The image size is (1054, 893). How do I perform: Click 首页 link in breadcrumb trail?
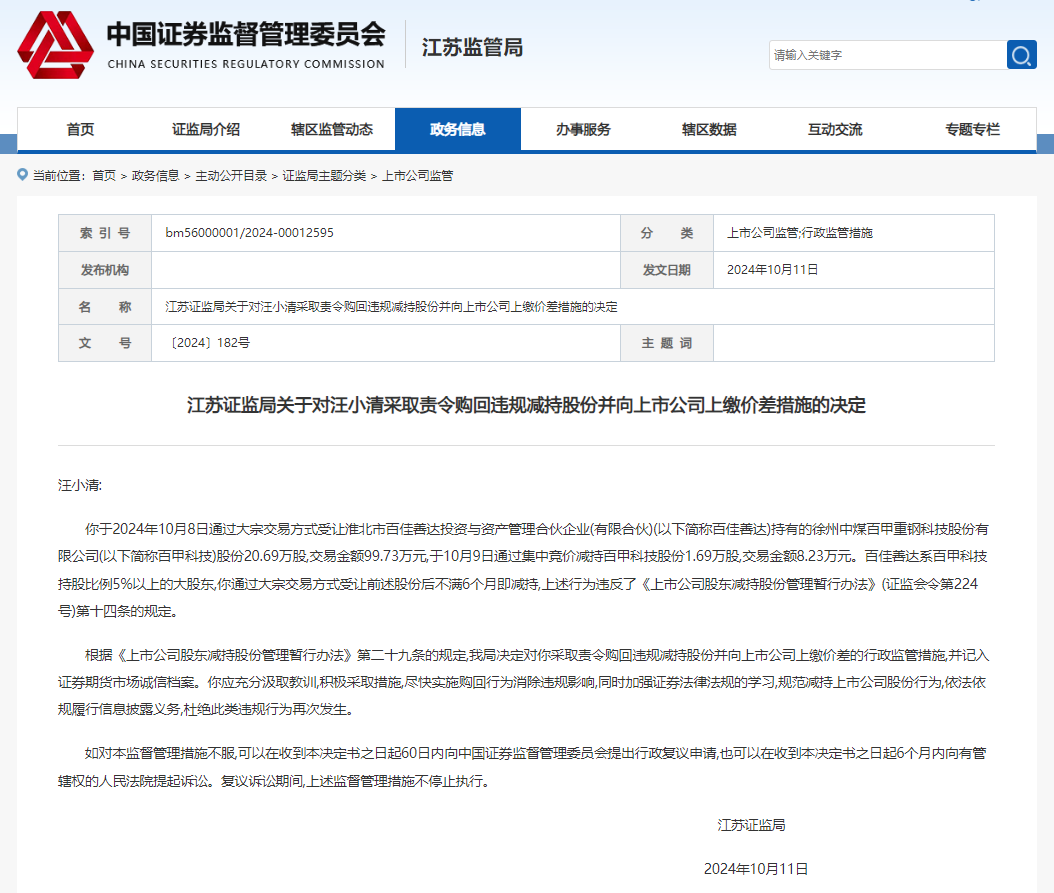[x=104, y=175]
